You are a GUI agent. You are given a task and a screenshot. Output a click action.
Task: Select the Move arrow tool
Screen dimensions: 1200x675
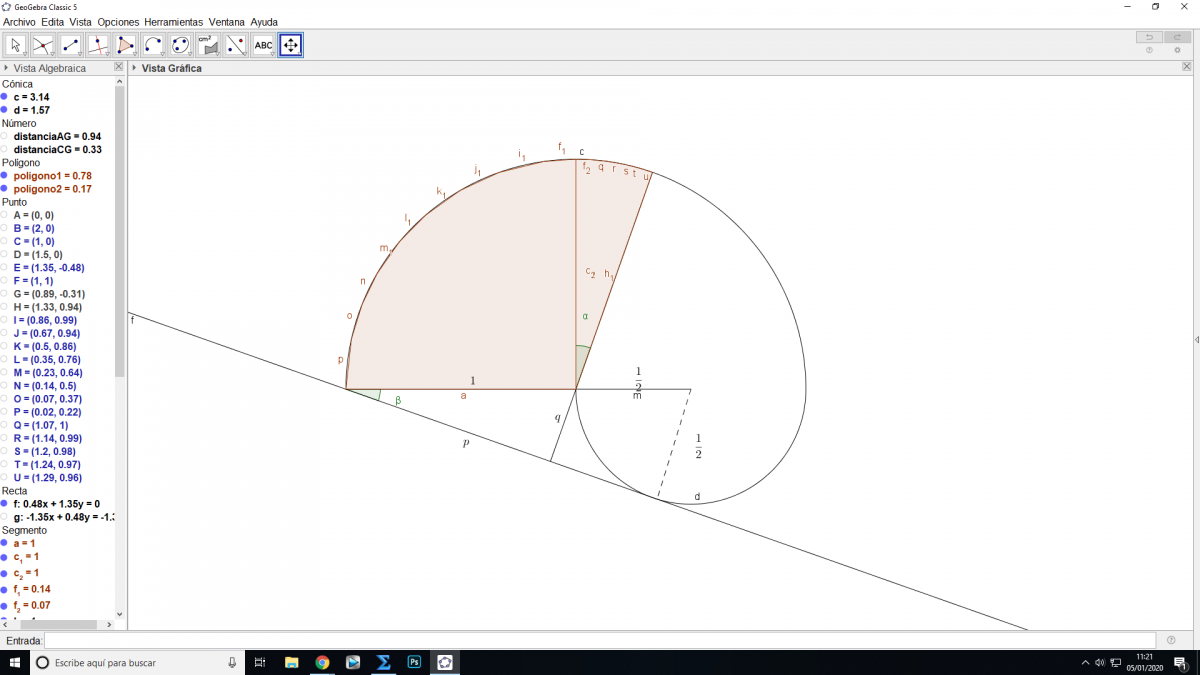point(16,45)
